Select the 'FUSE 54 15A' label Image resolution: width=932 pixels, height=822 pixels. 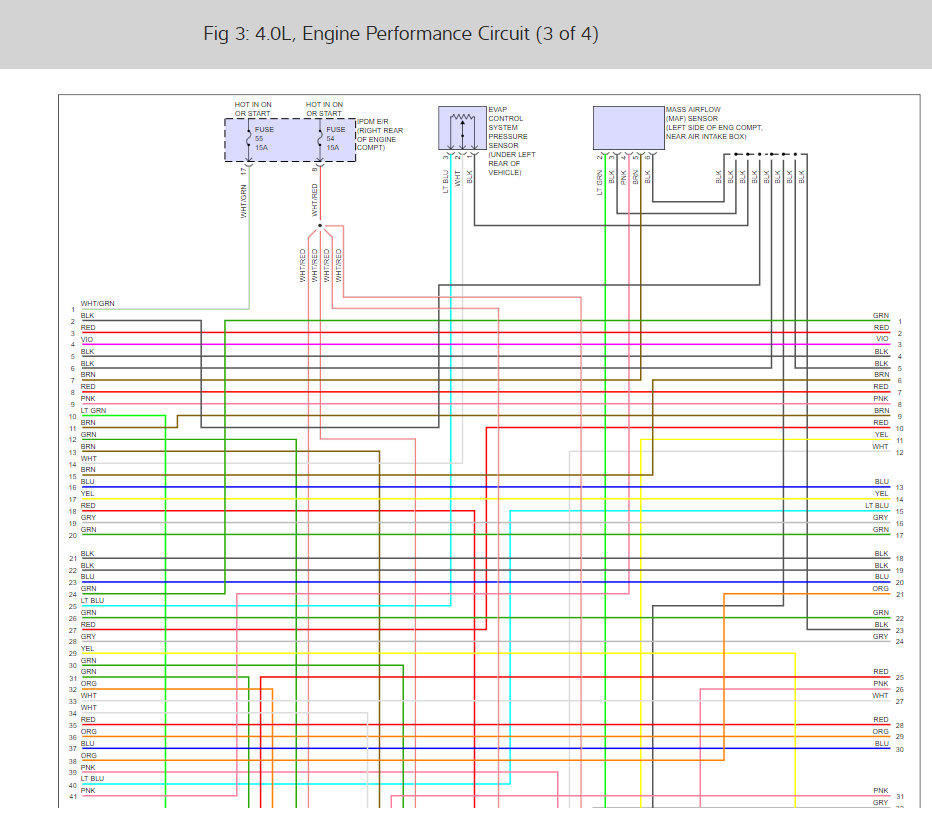click(335, 138)
